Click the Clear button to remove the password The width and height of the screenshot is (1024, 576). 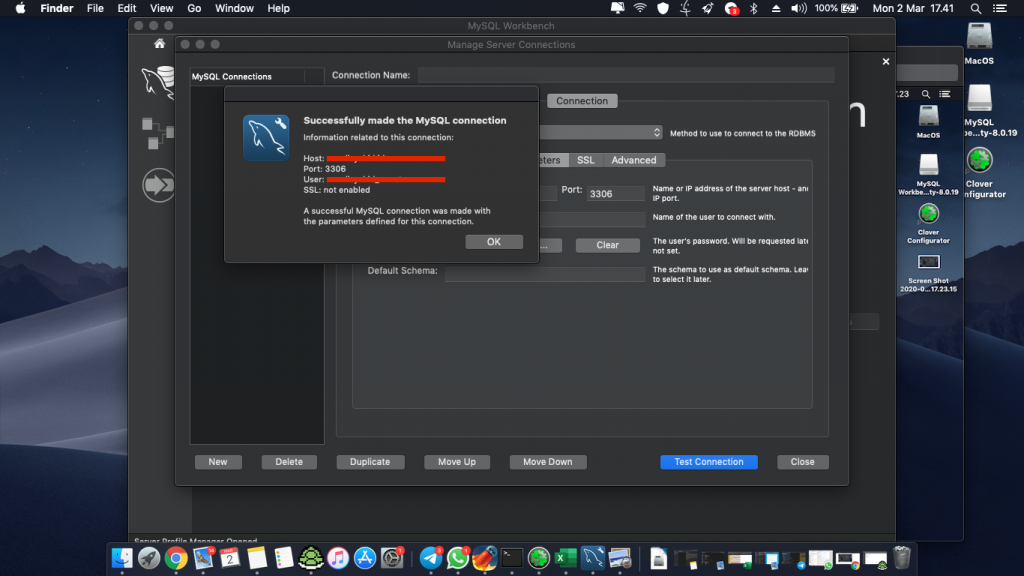tap(607, 244)
